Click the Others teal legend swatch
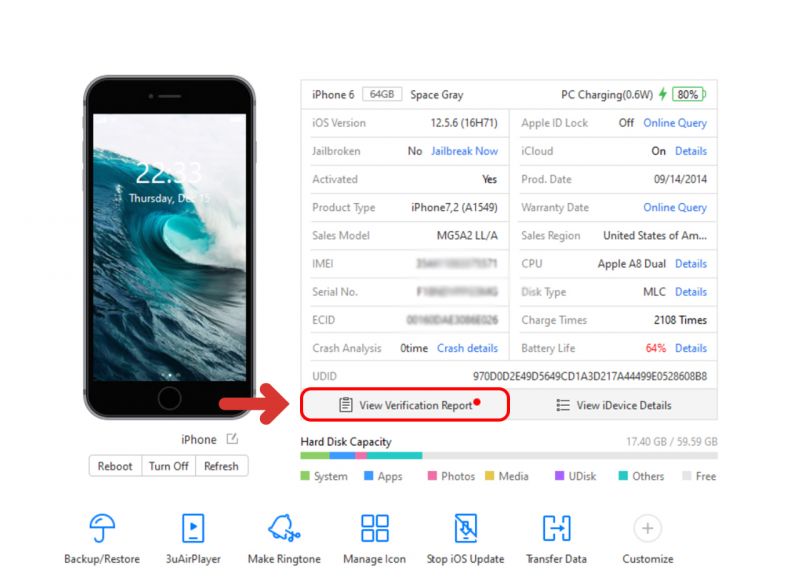800x579 pixels. pyautogui.click(x=622, y=475)
